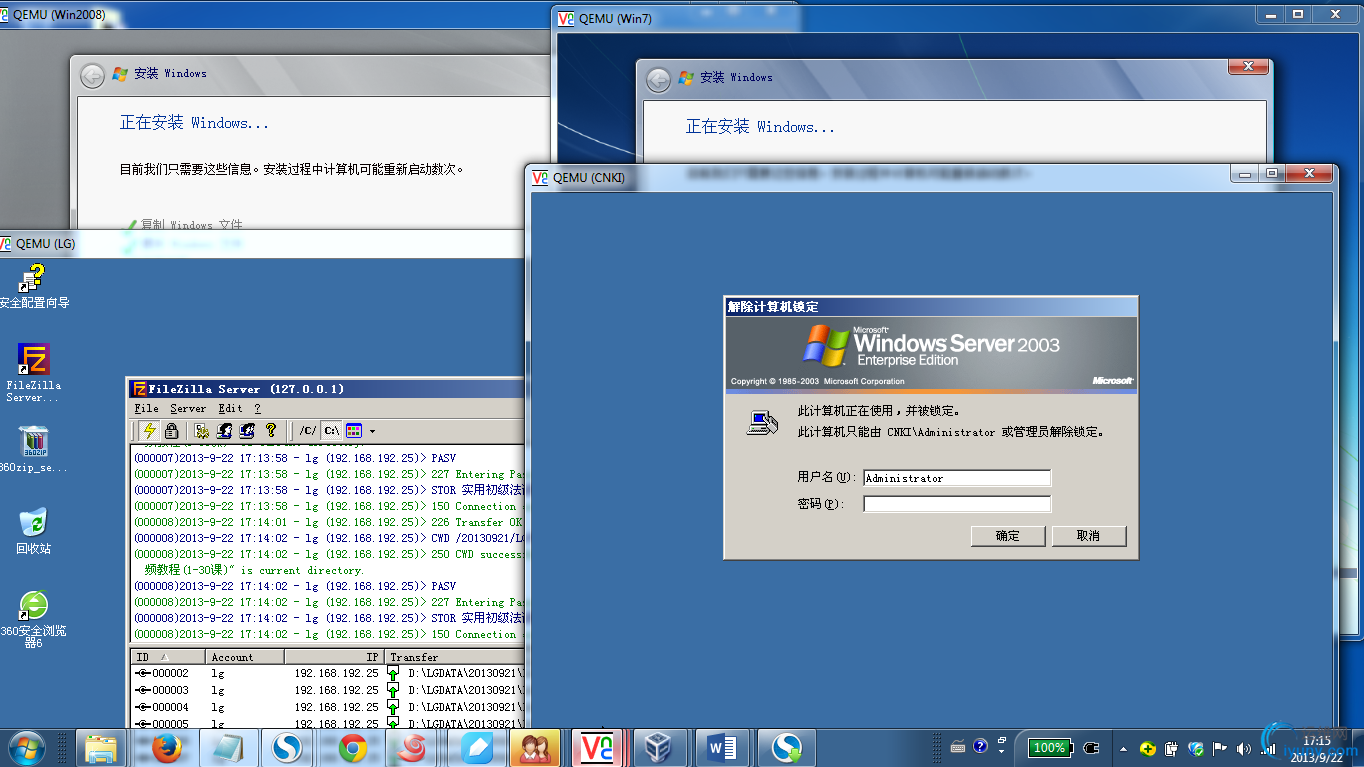This screenshot has height=767, width=1364.
Task: Launch Chrome from the taskbar
Action: tap(352, 747)
